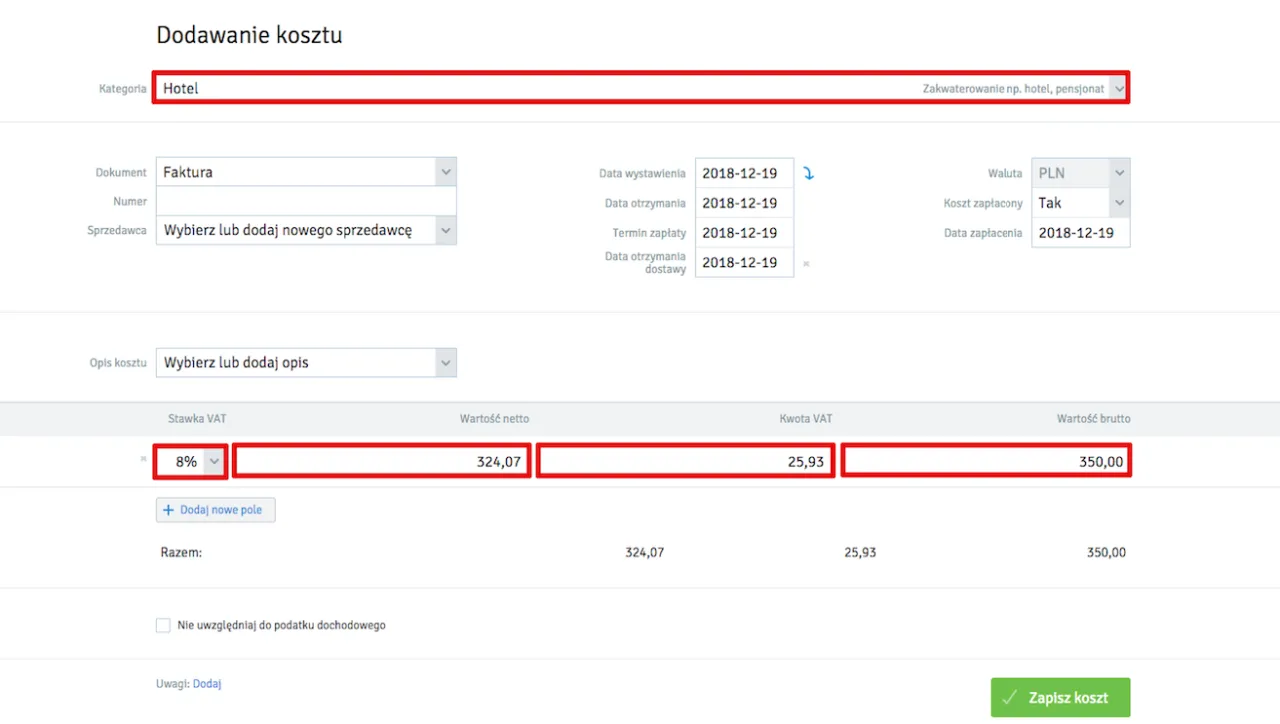Viewport: 1280px width, 724px height.
Task: Open the Kategoria dropdown showing Hotel
Action: (640, 88)
